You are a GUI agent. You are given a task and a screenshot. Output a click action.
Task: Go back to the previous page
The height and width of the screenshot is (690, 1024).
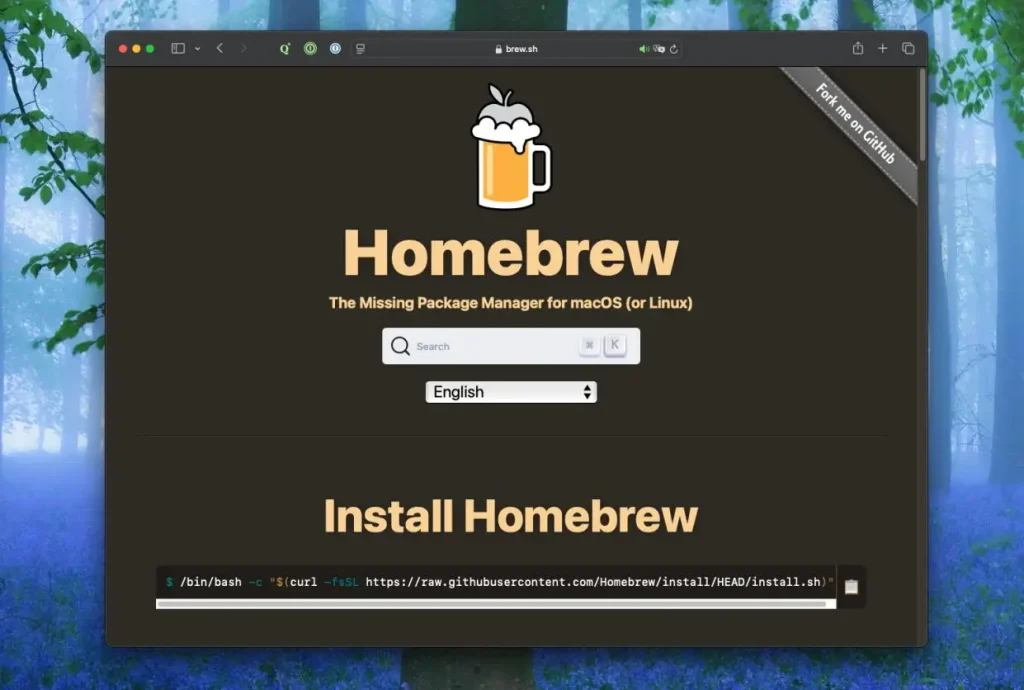(x=220, y=48)
